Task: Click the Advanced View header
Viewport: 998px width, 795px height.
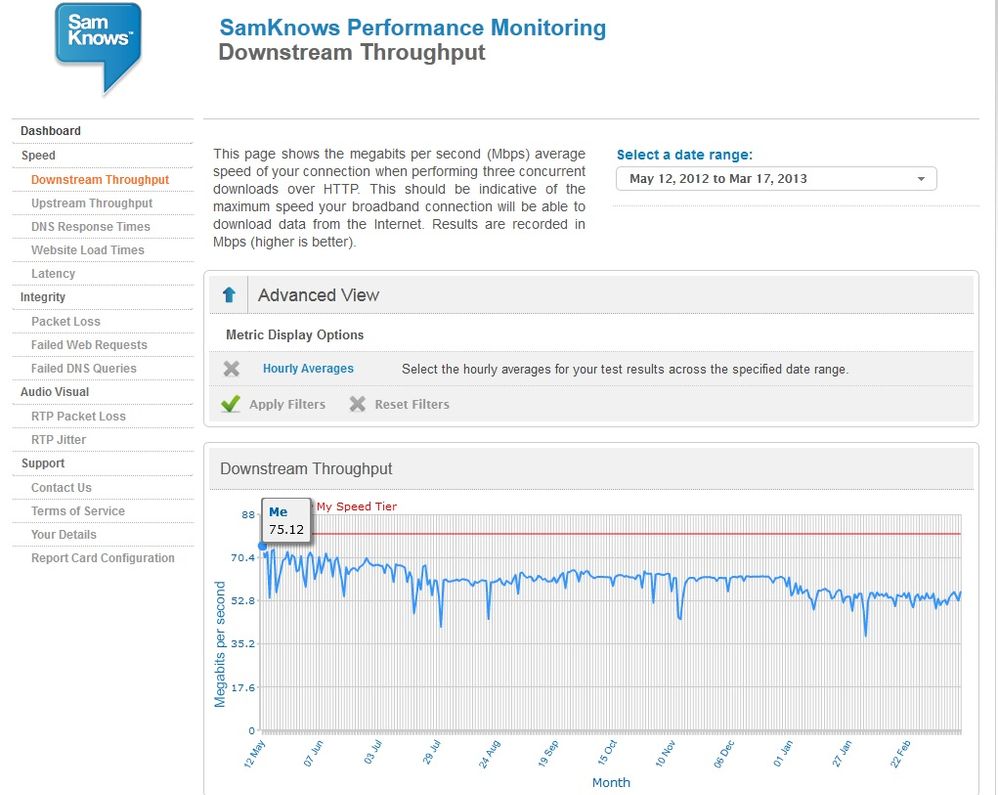Action: coord(318,295)
